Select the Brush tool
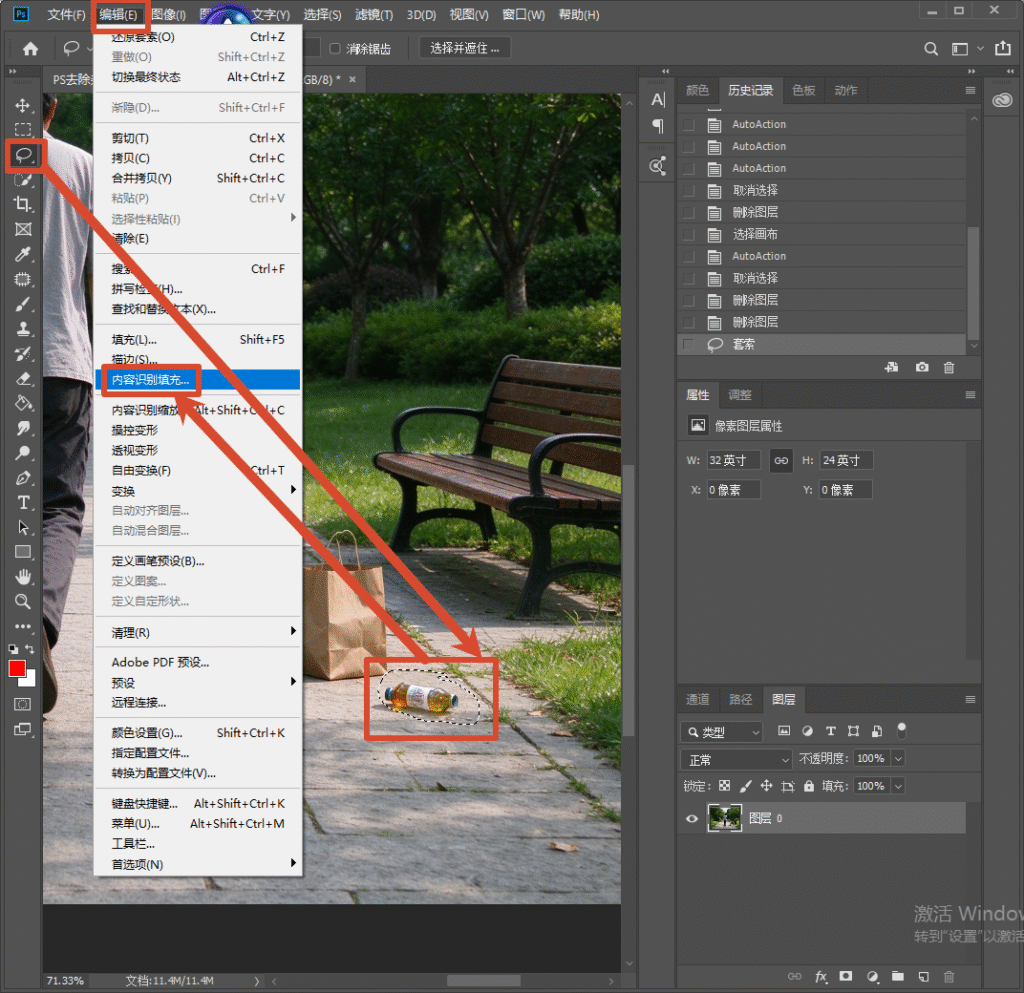The image size is (1024, 993). pos(23,304)
